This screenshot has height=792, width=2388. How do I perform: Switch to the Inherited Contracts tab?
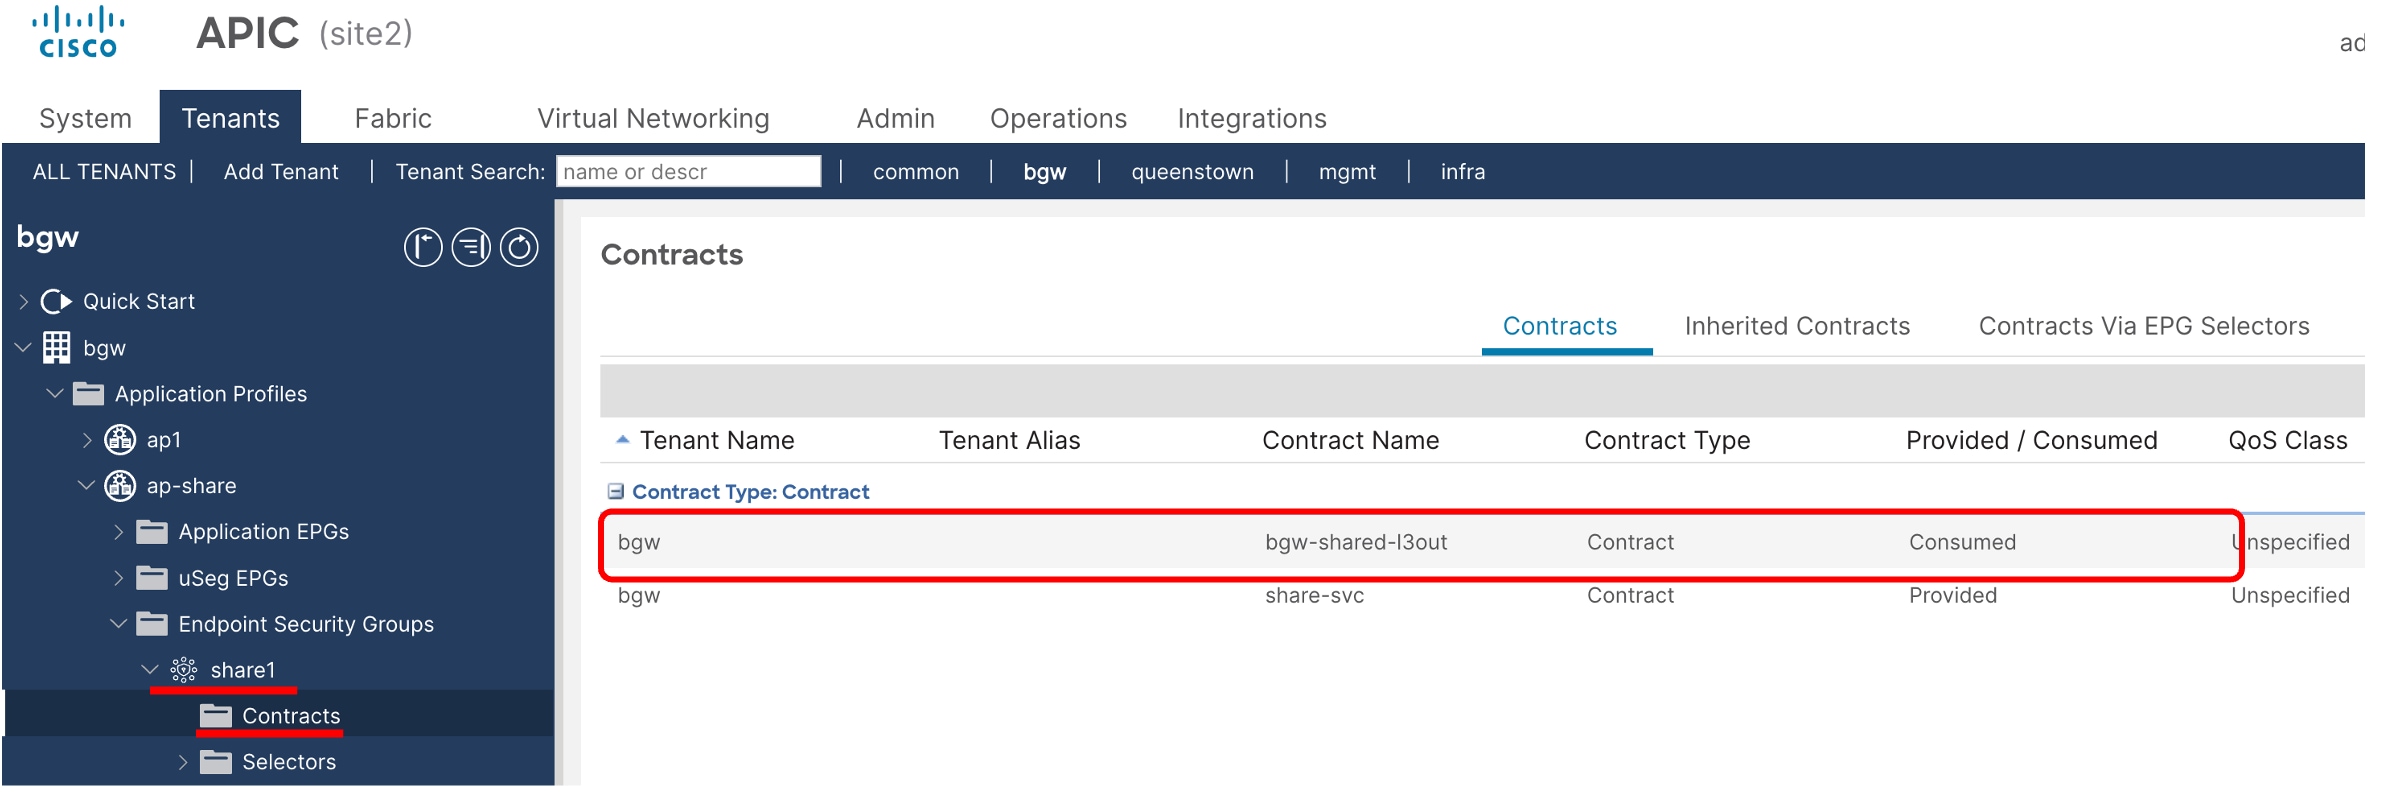point(1797,326)
